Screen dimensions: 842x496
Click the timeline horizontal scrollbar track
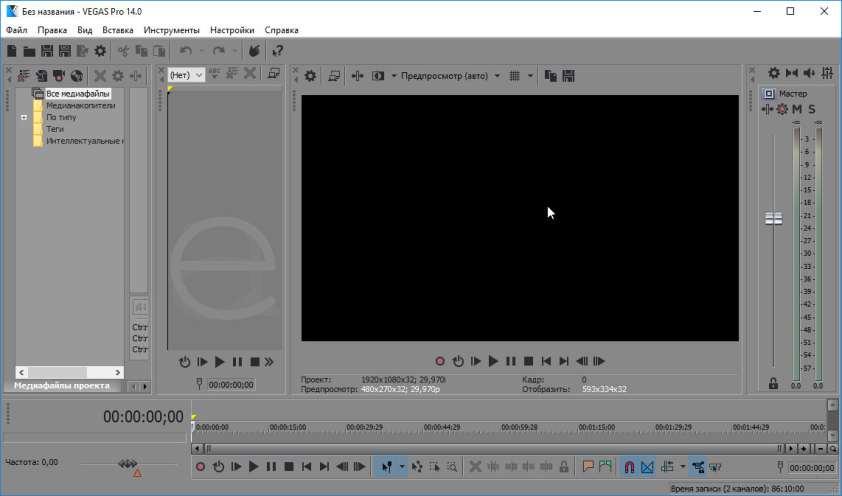point(494,448)
